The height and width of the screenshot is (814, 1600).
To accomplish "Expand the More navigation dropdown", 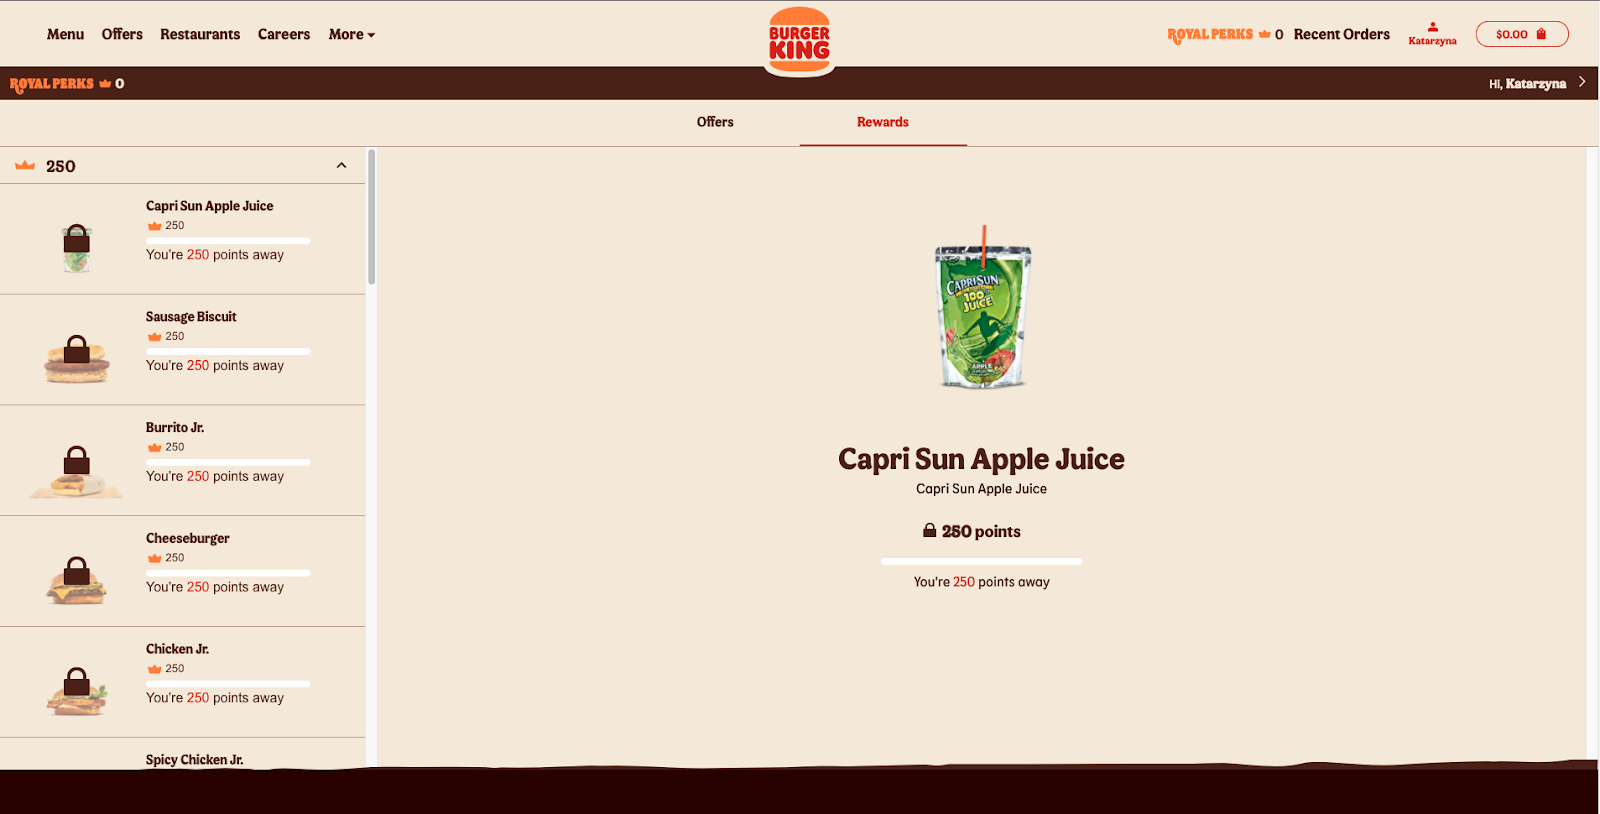I will point(352,34).
